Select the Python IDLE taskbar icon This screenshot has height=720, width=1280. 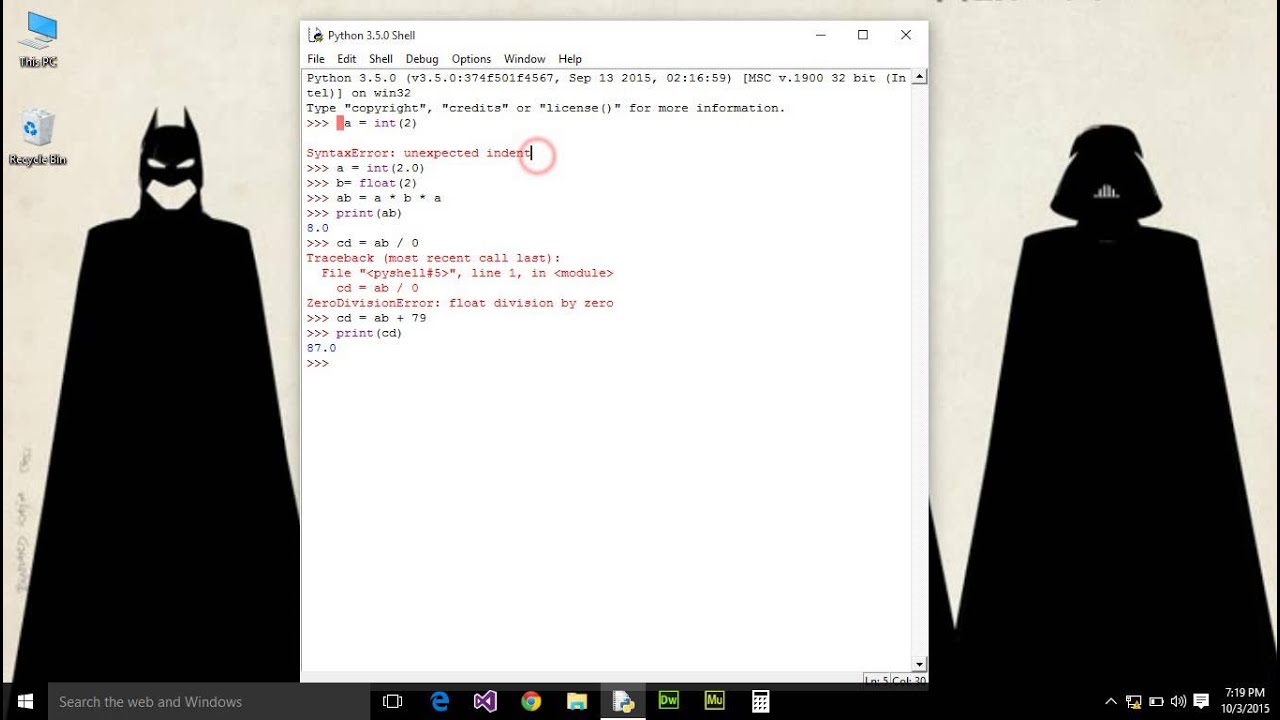click(x=623, y=701)
